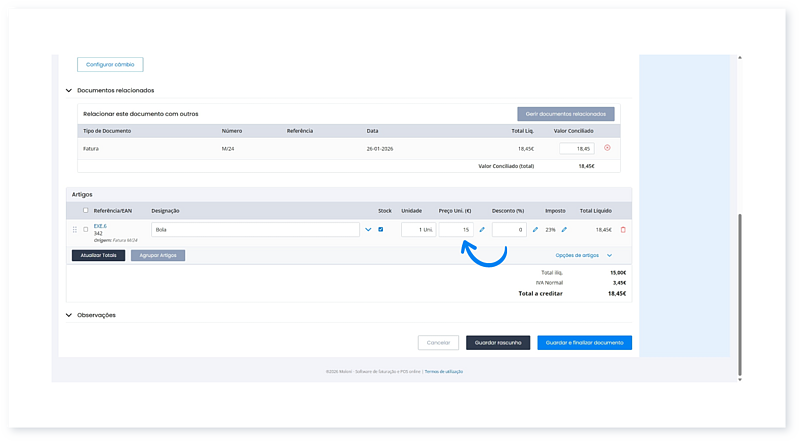Click the drag handle of the Bola row
The image size is (800, 442).
click(74, 230)
